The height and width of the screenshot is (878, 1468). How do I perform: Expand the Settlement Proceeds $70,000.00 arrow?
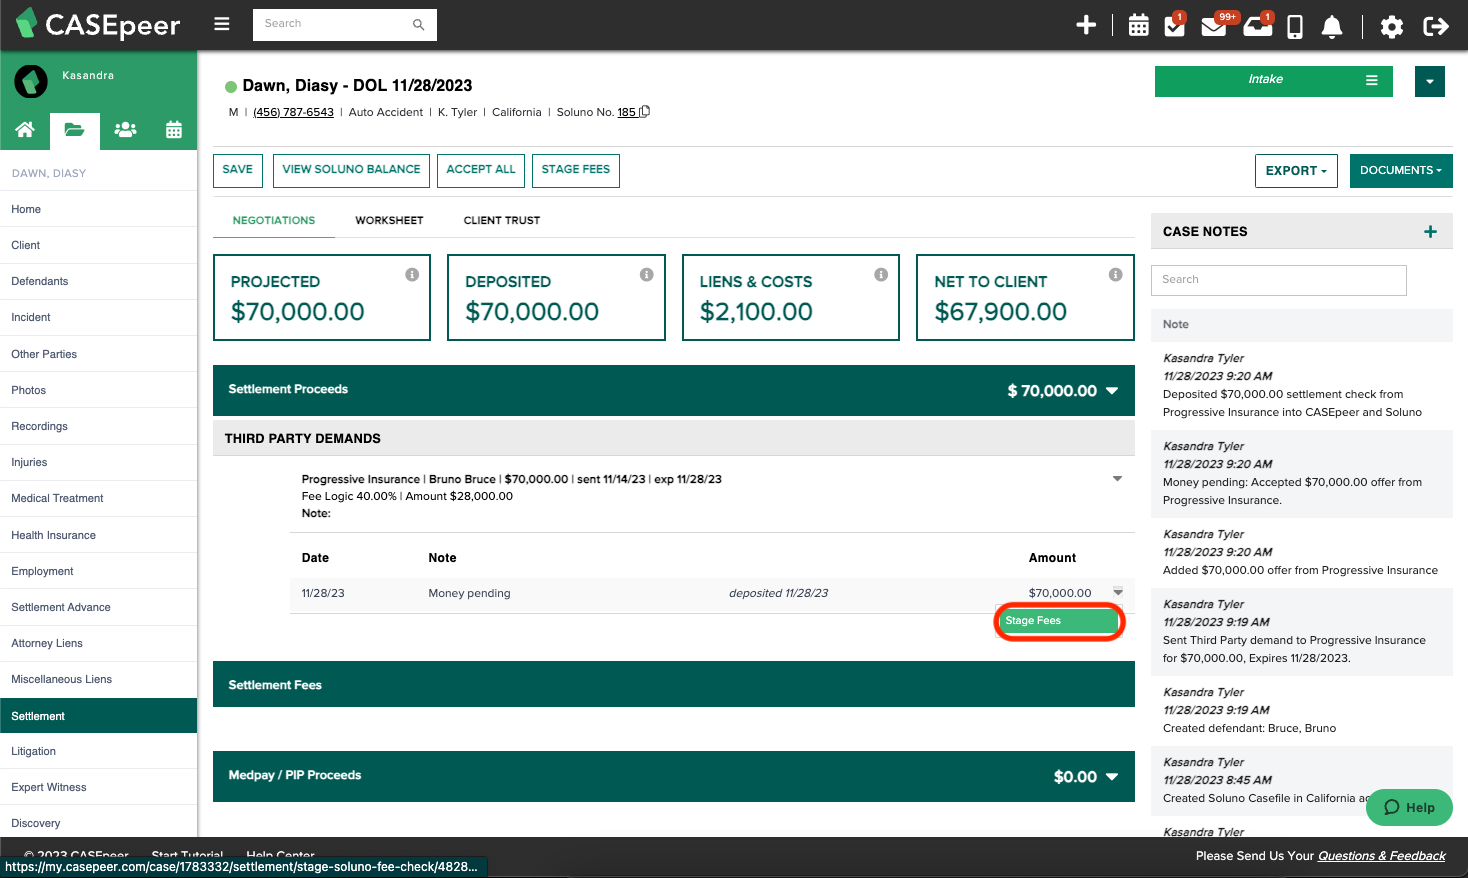click(x=1112, y=391)
